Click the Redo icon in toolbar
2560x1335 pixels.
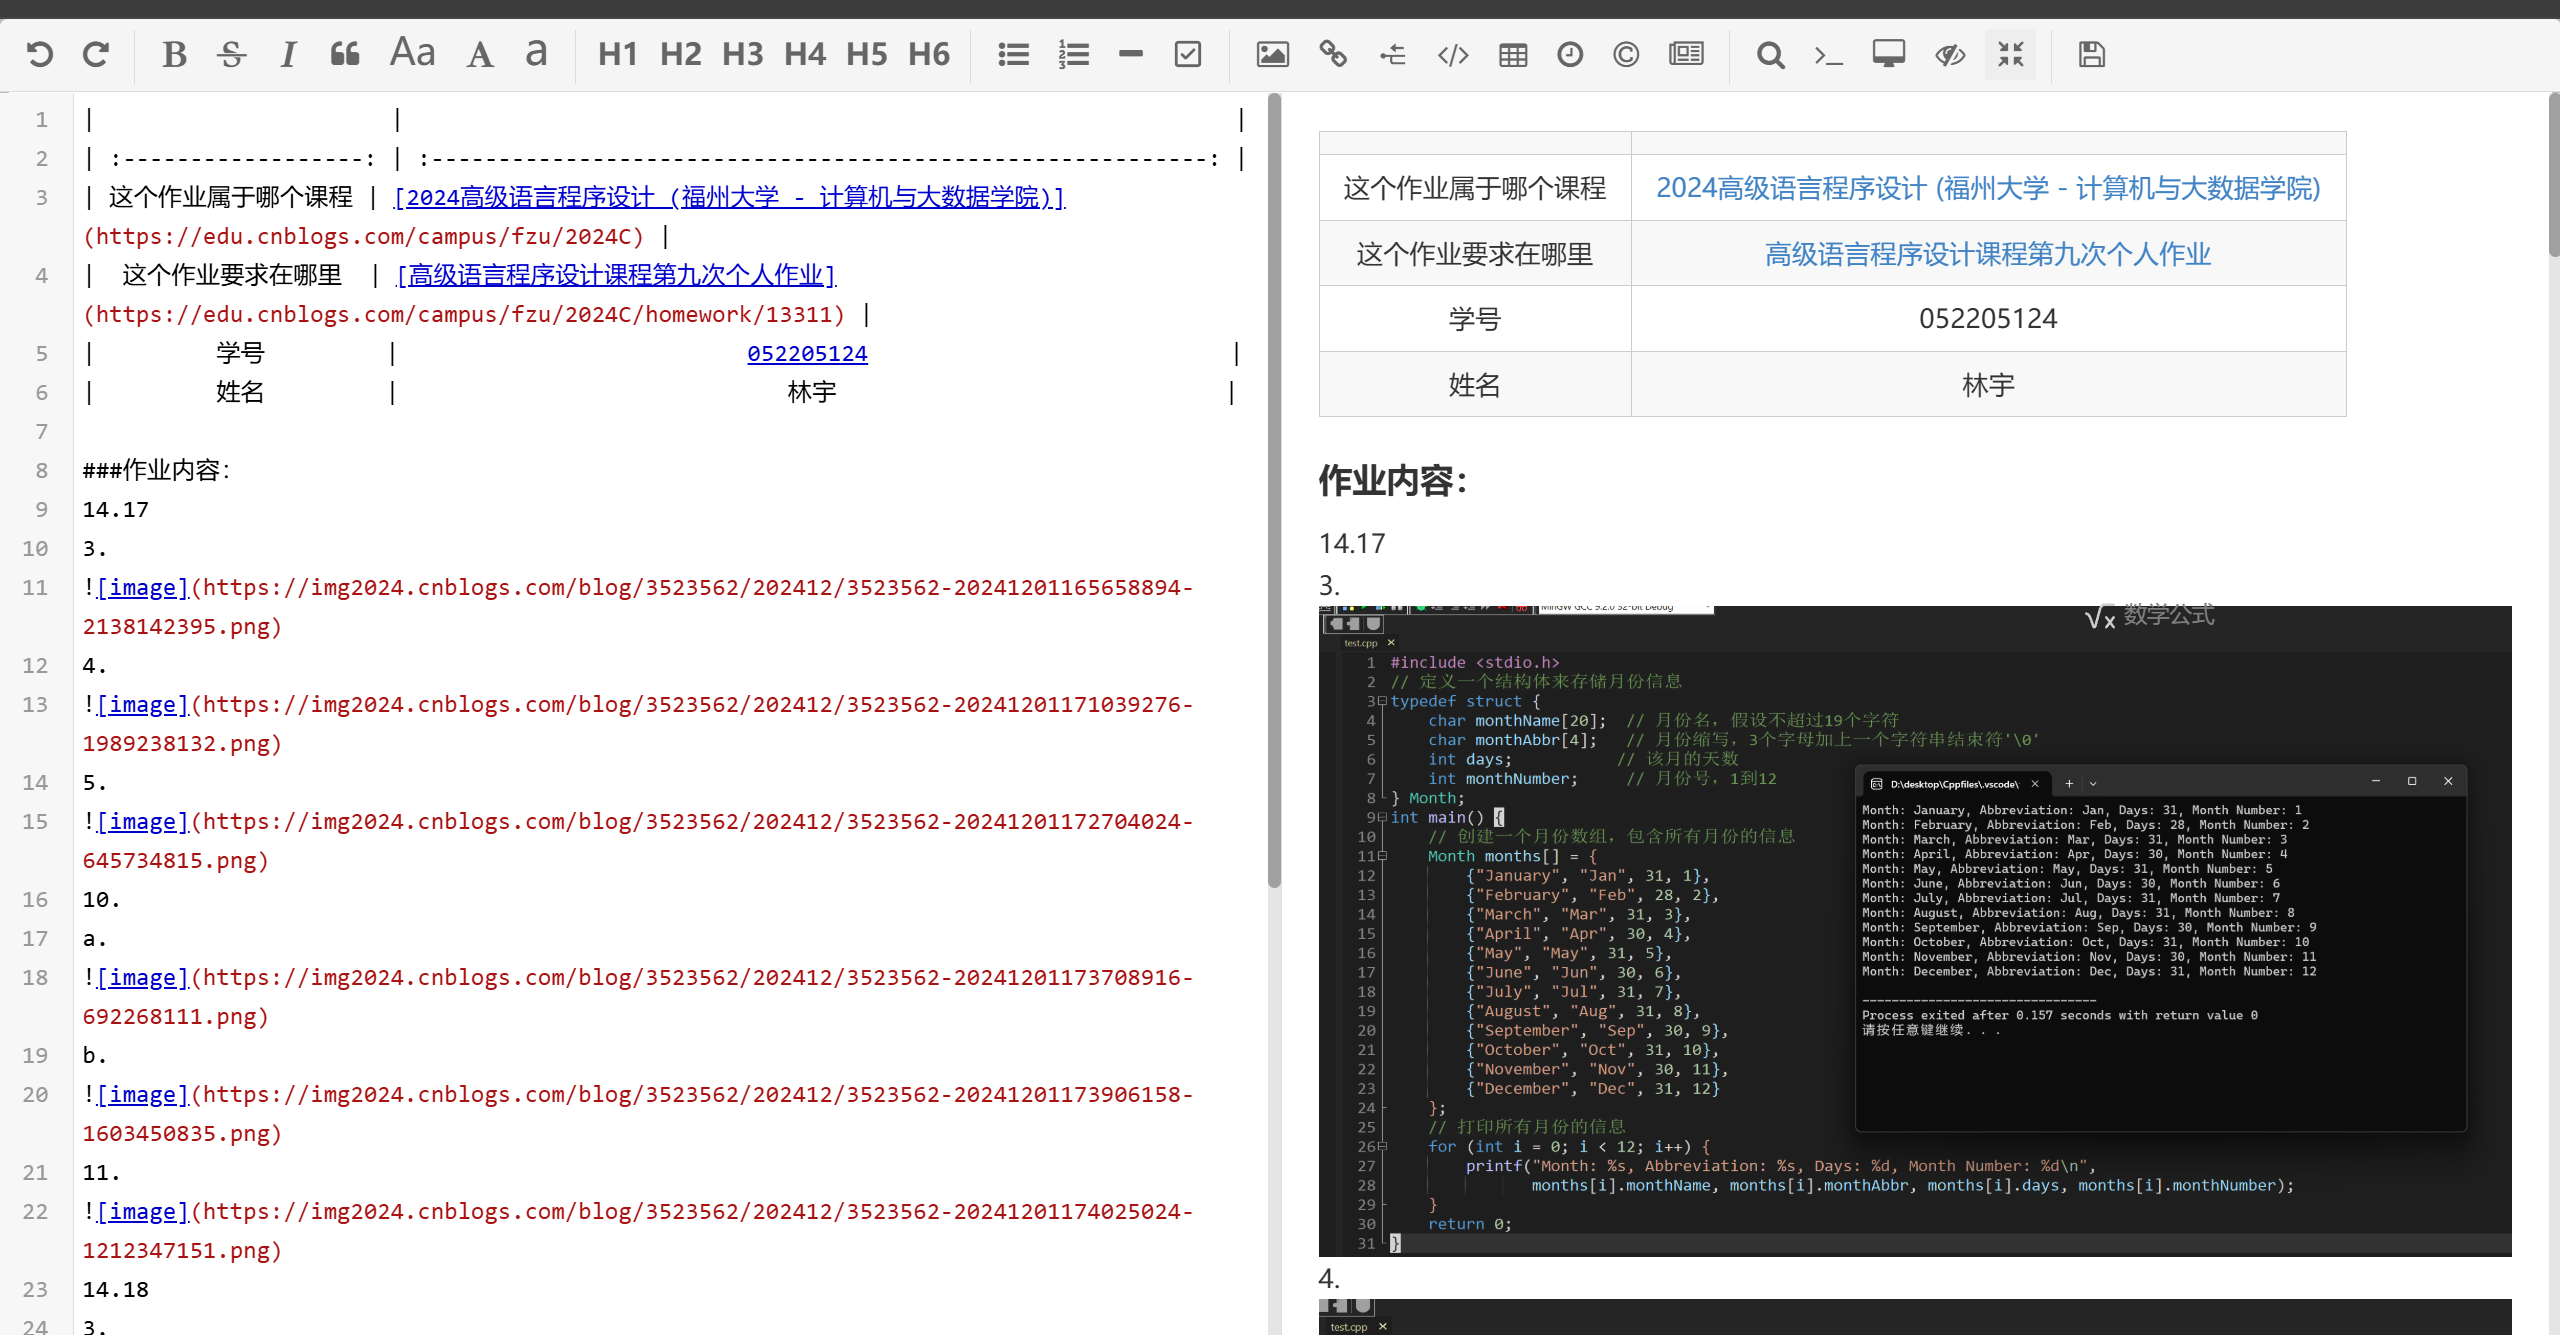click(96, 54)
